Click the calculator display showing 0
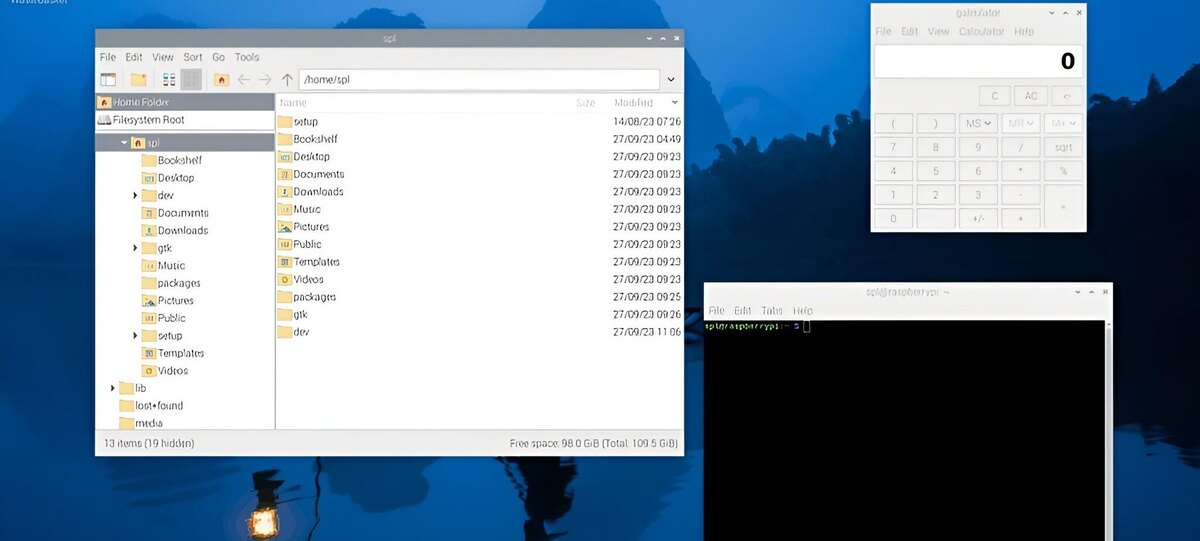1200x541 pixels. click(x=977, y=61)
